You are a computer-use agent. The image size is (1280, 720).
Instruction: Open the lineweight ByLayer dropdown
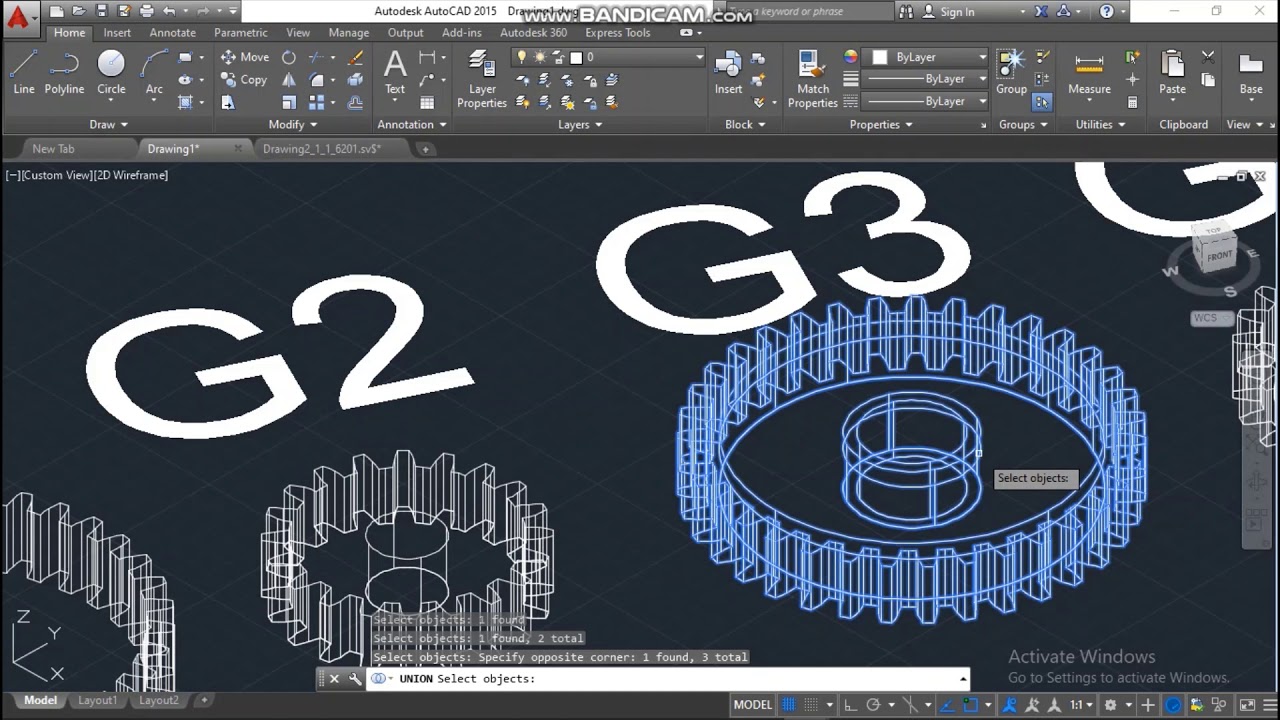pos(927,79)
